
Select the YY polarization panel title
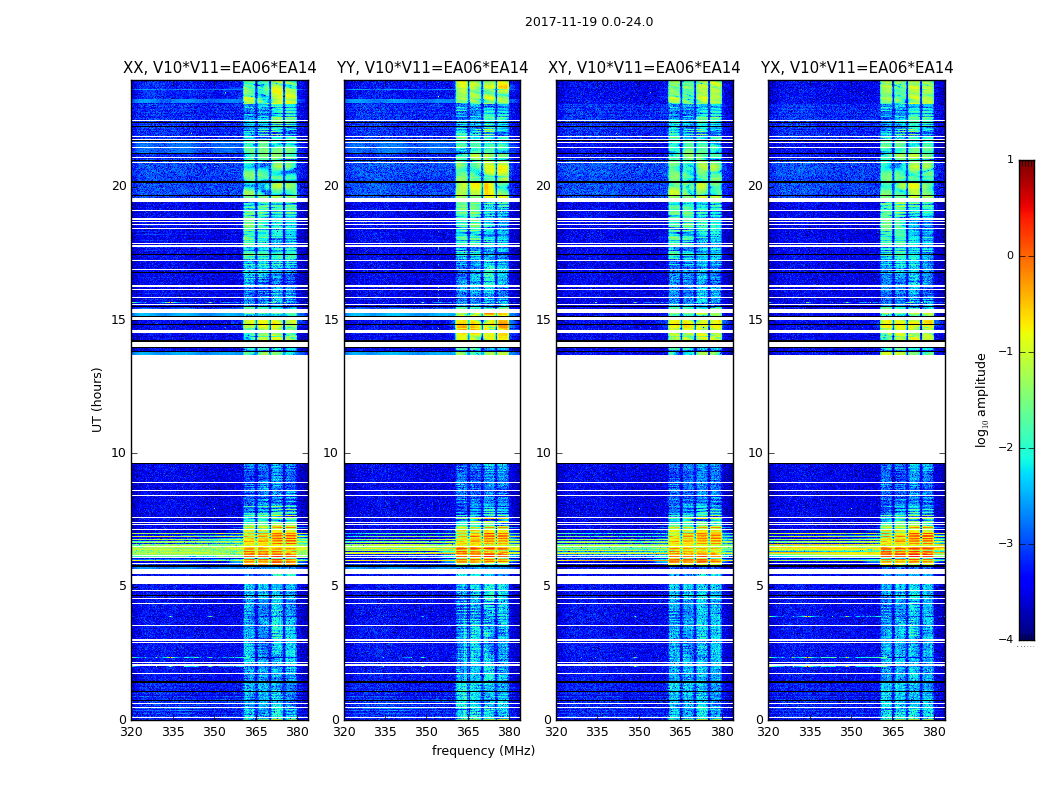point(432,68)
